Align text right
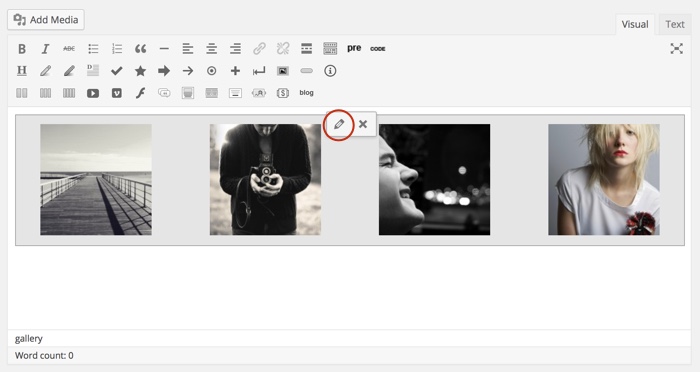This screenshot has width=700, height=372. (x=235, y=49)
